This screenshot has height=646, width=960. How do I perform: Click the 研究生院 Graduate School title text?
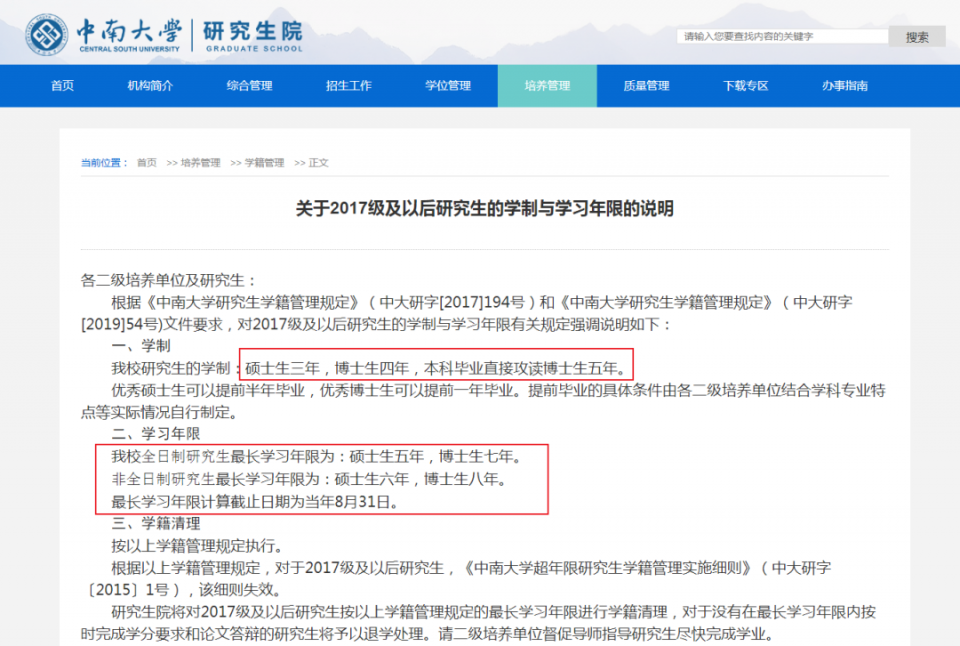(253, 35)
